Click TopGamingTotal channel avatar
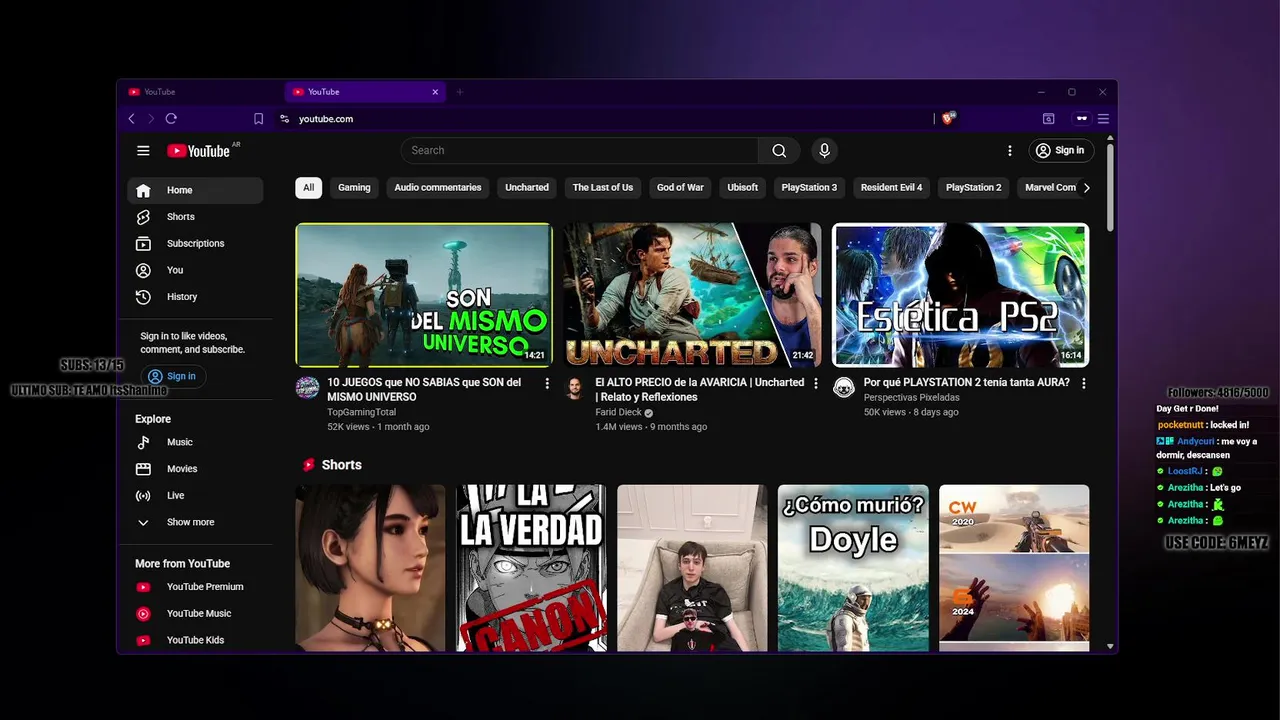Image resolution: width=1280 pixels, height=720 pixels. [307, 388]
